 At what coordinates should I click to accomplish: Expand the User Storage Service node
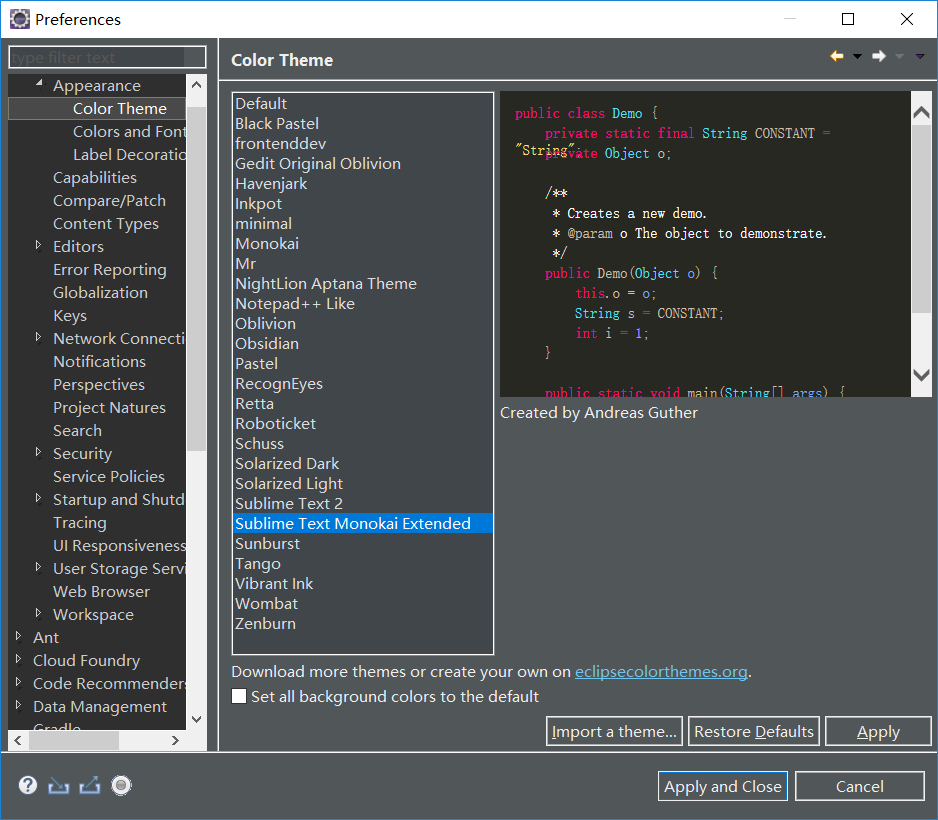tap(38, 567)
